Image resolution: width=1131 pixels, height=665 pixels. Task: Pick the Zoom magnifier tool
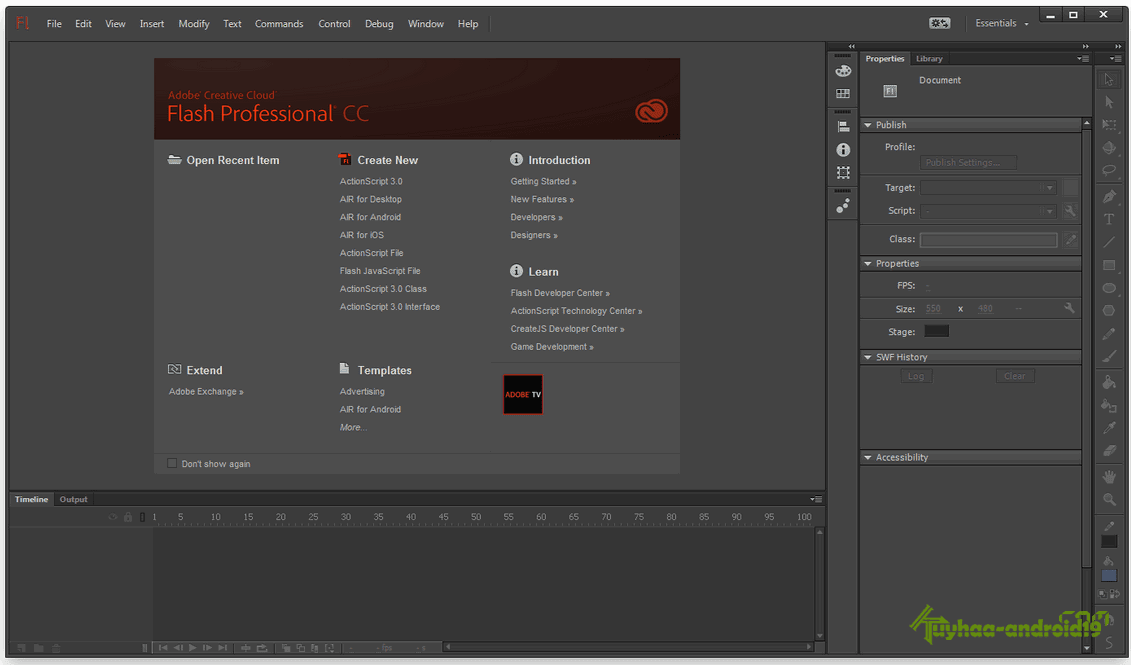click(1109, 499)
